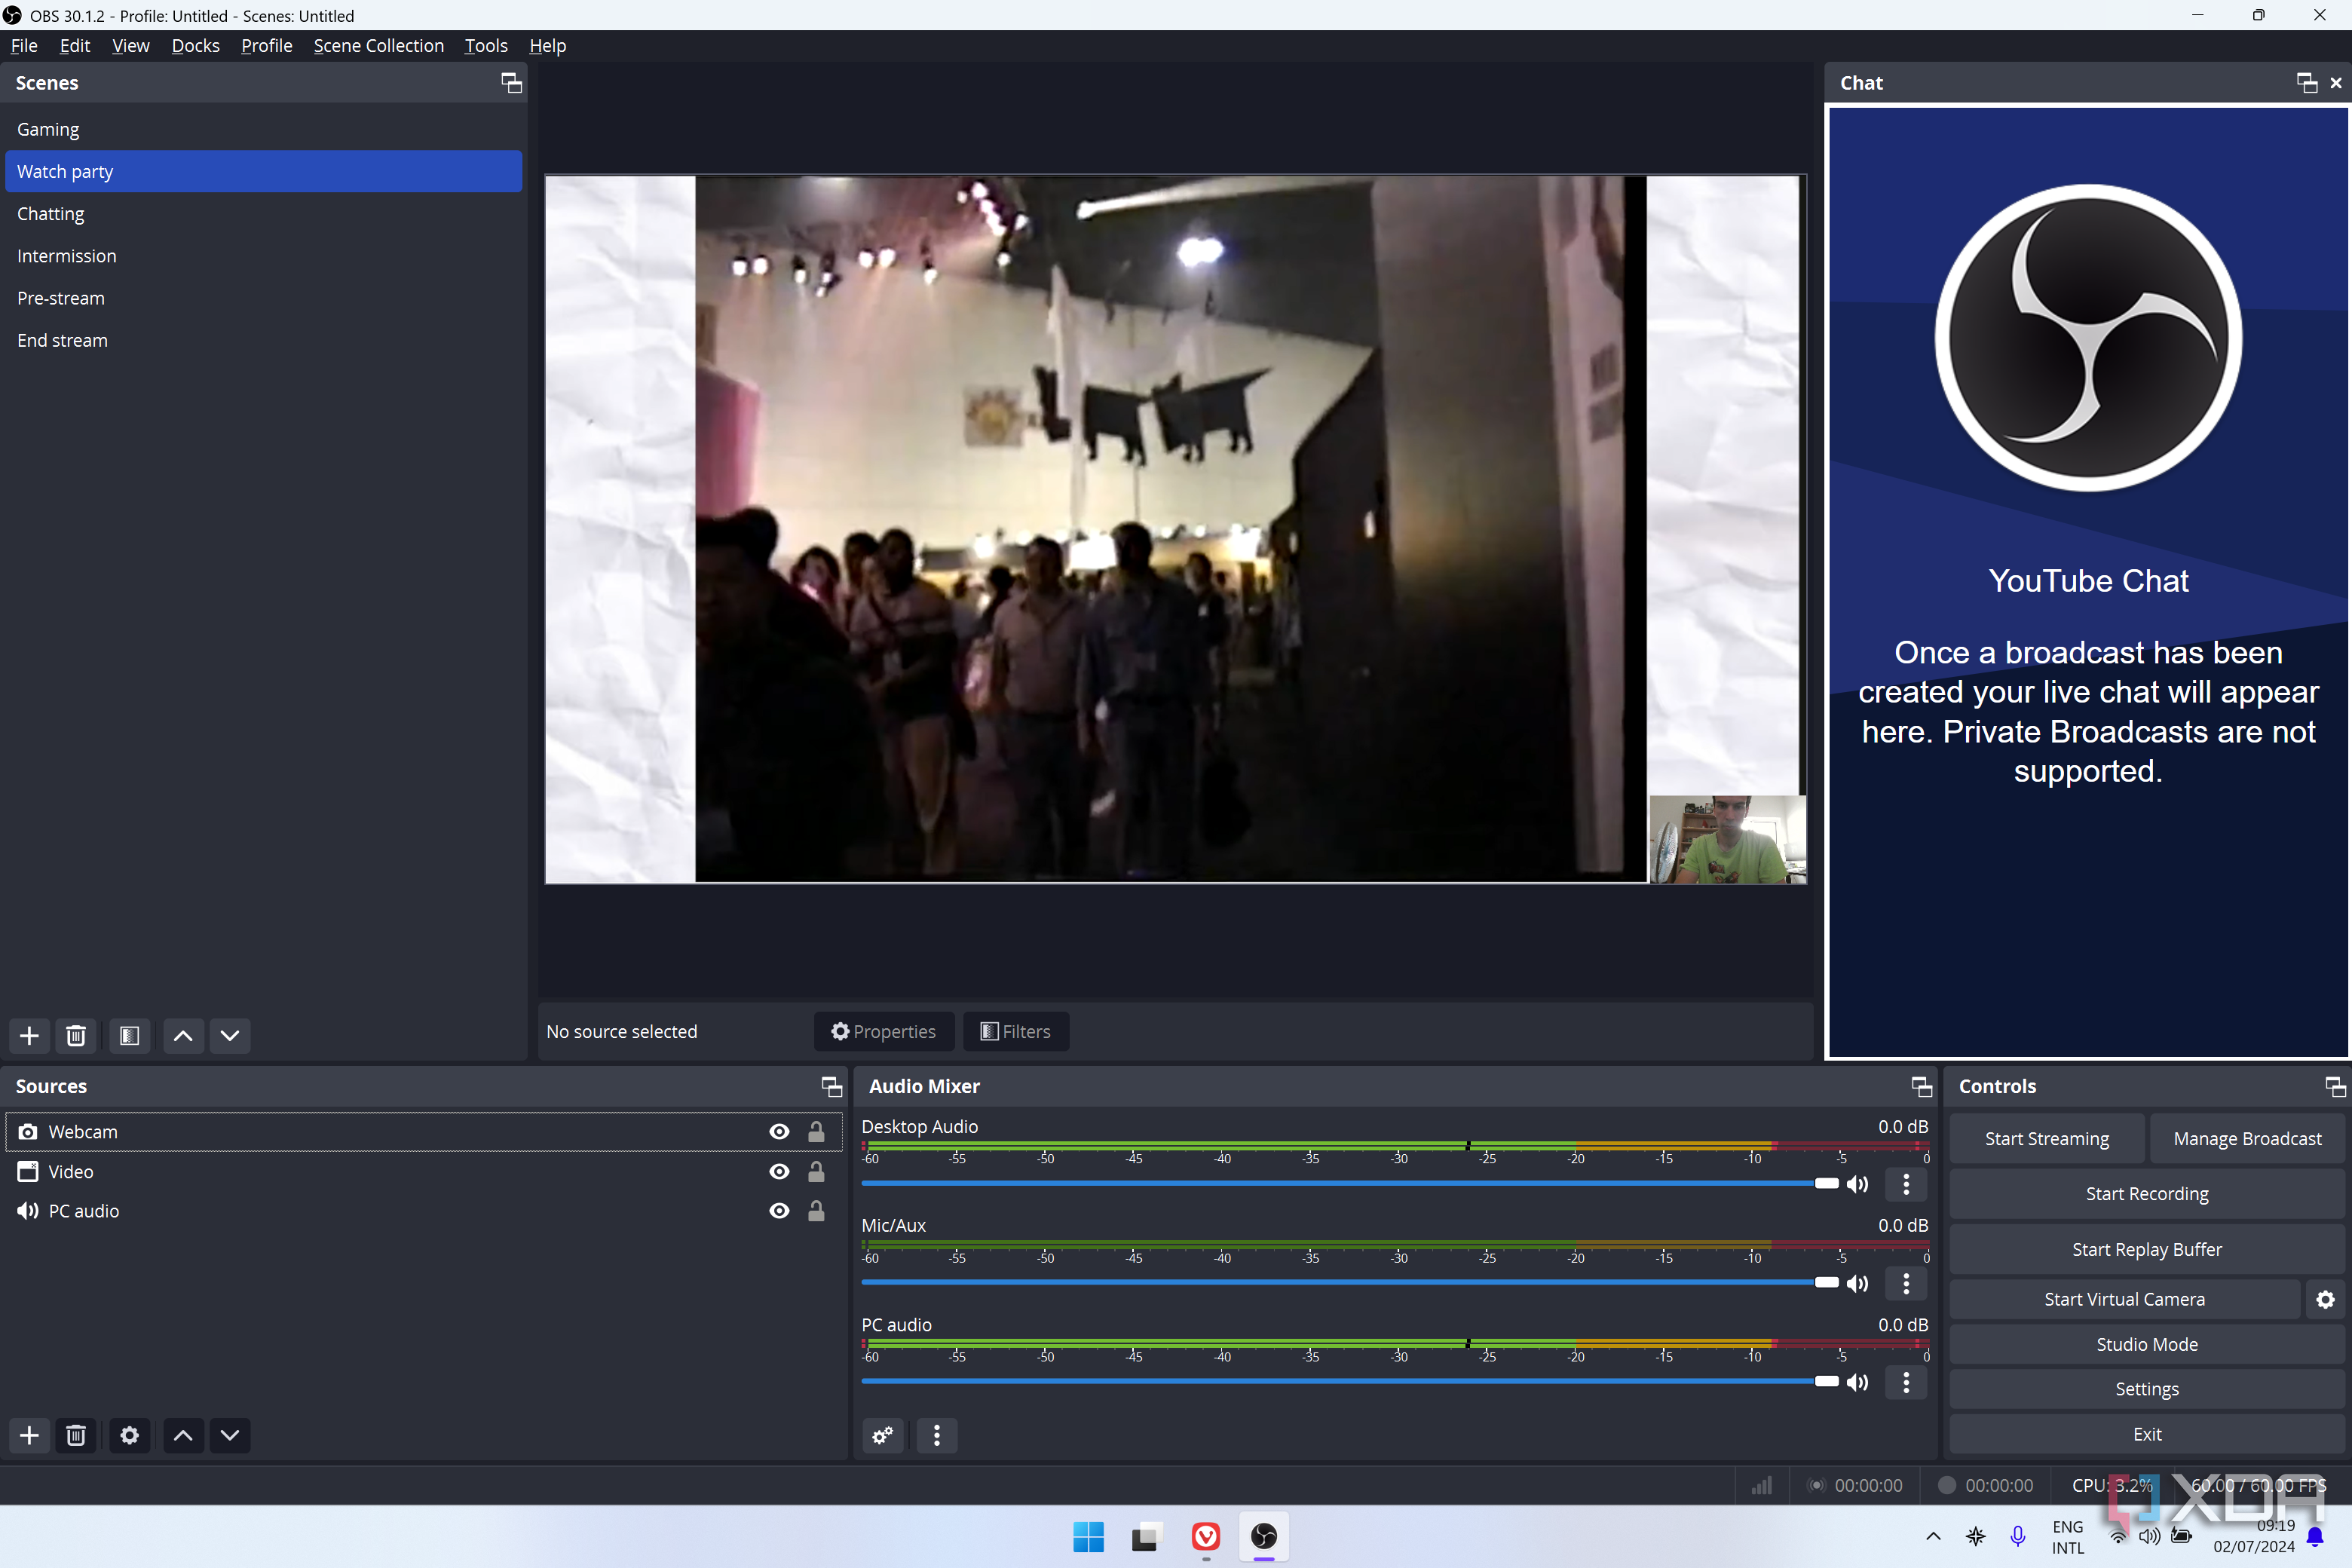Viewport: 2352px width, 1568px height.
Task: Move scene up with arrow in Scenes panel
Action: pos(183,1035)
